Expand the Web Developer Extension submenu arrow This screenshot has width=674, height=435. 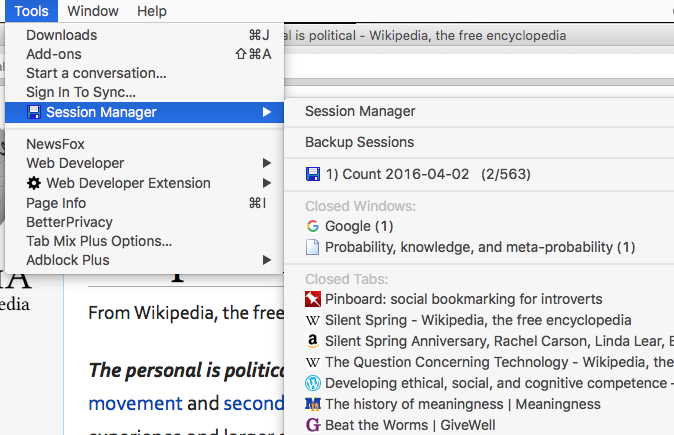[x=267, y=183]
